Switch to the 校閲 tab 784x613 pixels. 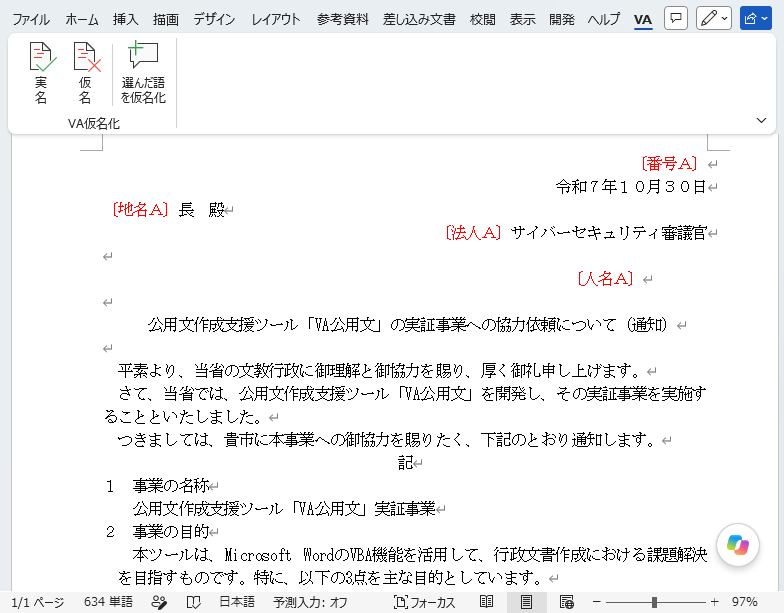point(482,20)
